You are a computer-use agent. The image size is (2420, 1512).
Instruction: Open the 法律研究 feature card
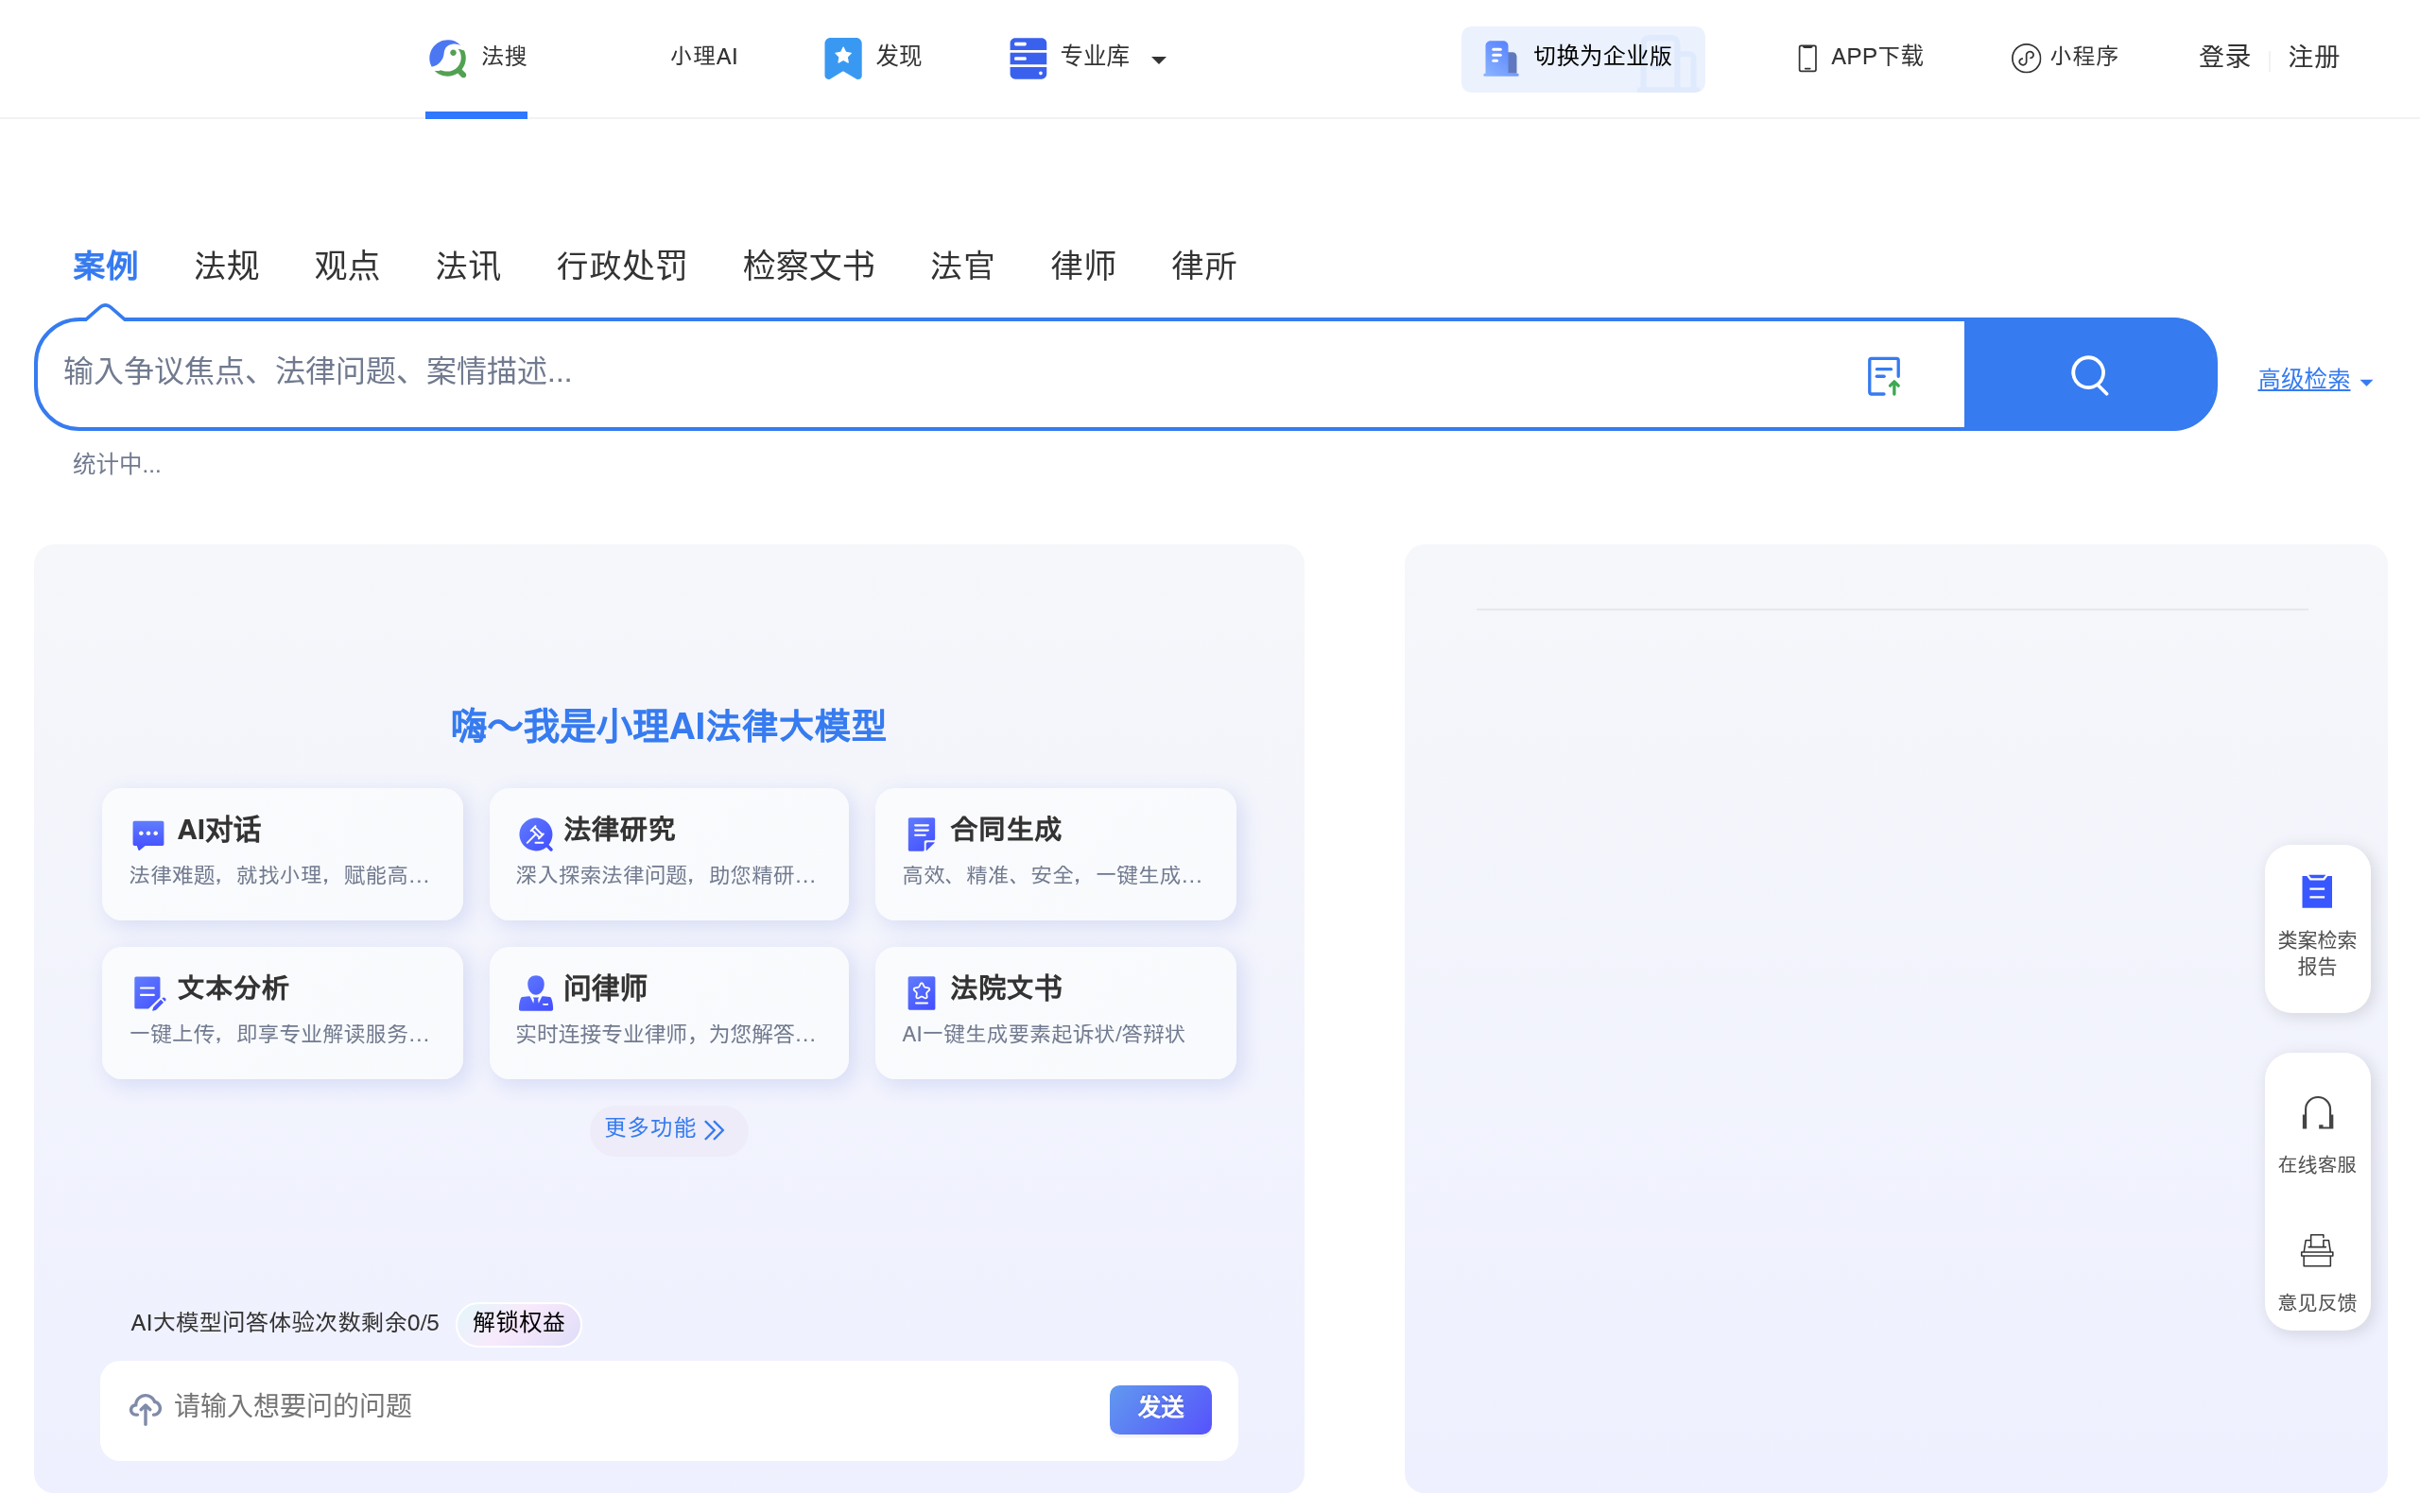(668, 854)
